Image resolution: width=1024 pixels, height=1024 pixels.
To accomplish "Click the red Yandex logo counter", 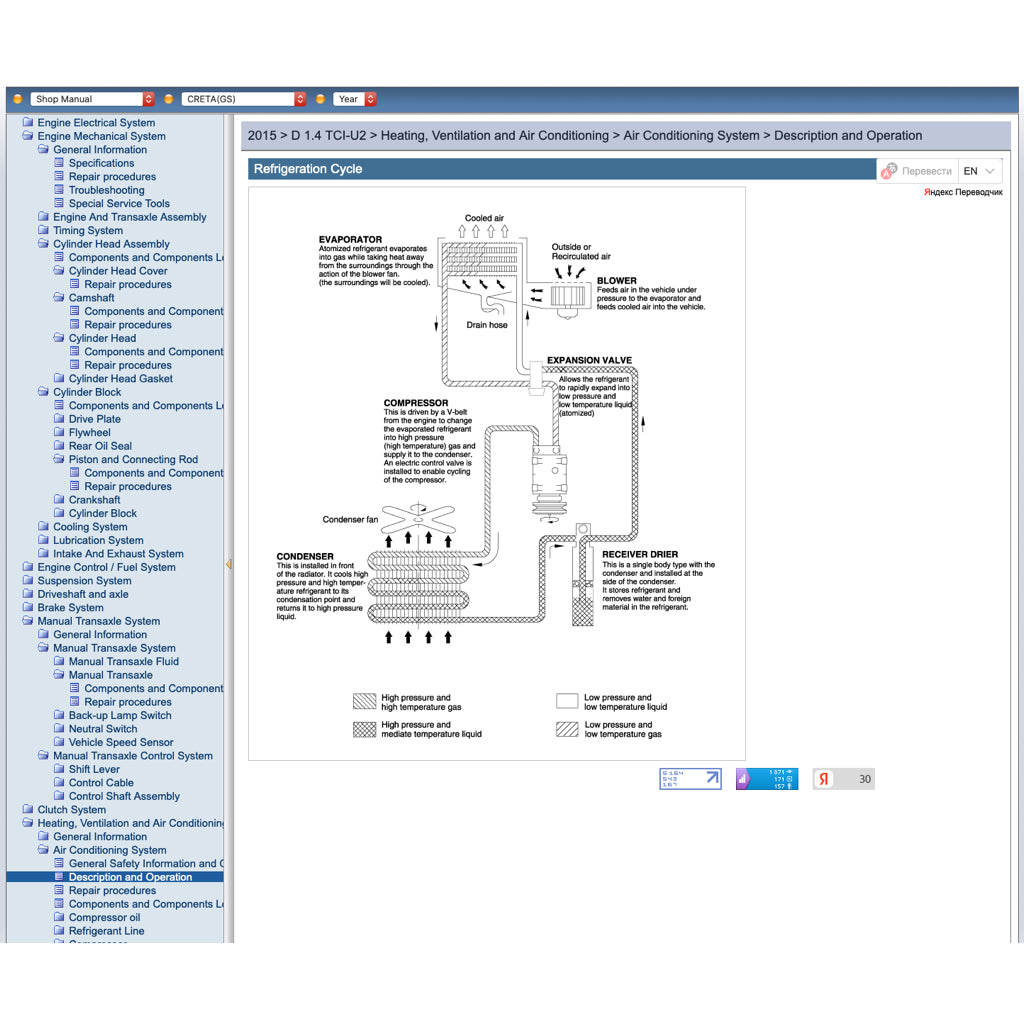I will 823,779.
